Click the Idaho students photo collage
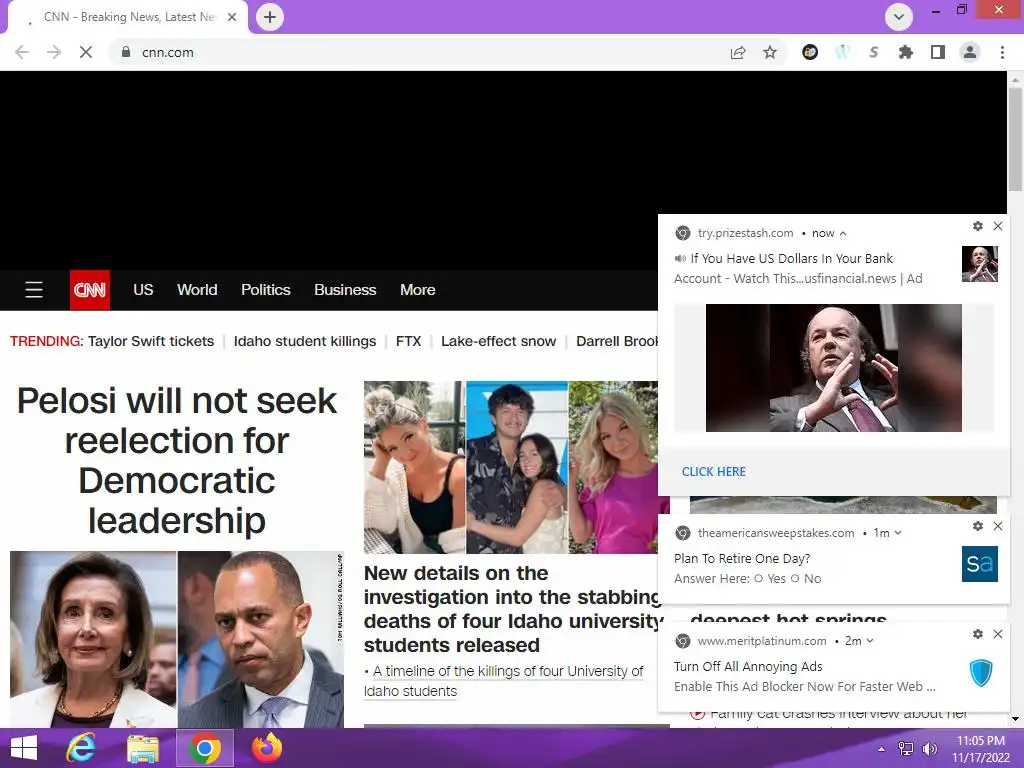The height and width of the screenshot is (768, 1024). 511,468
